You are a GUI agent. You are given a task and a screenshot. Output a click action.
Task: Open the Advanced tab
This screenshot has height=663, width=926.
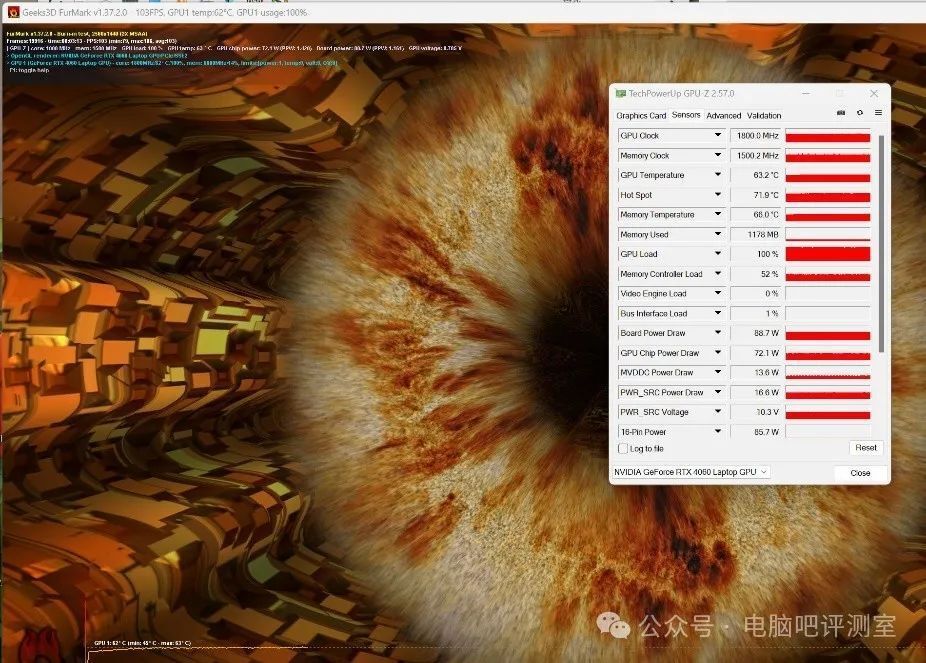coord(723,116)
